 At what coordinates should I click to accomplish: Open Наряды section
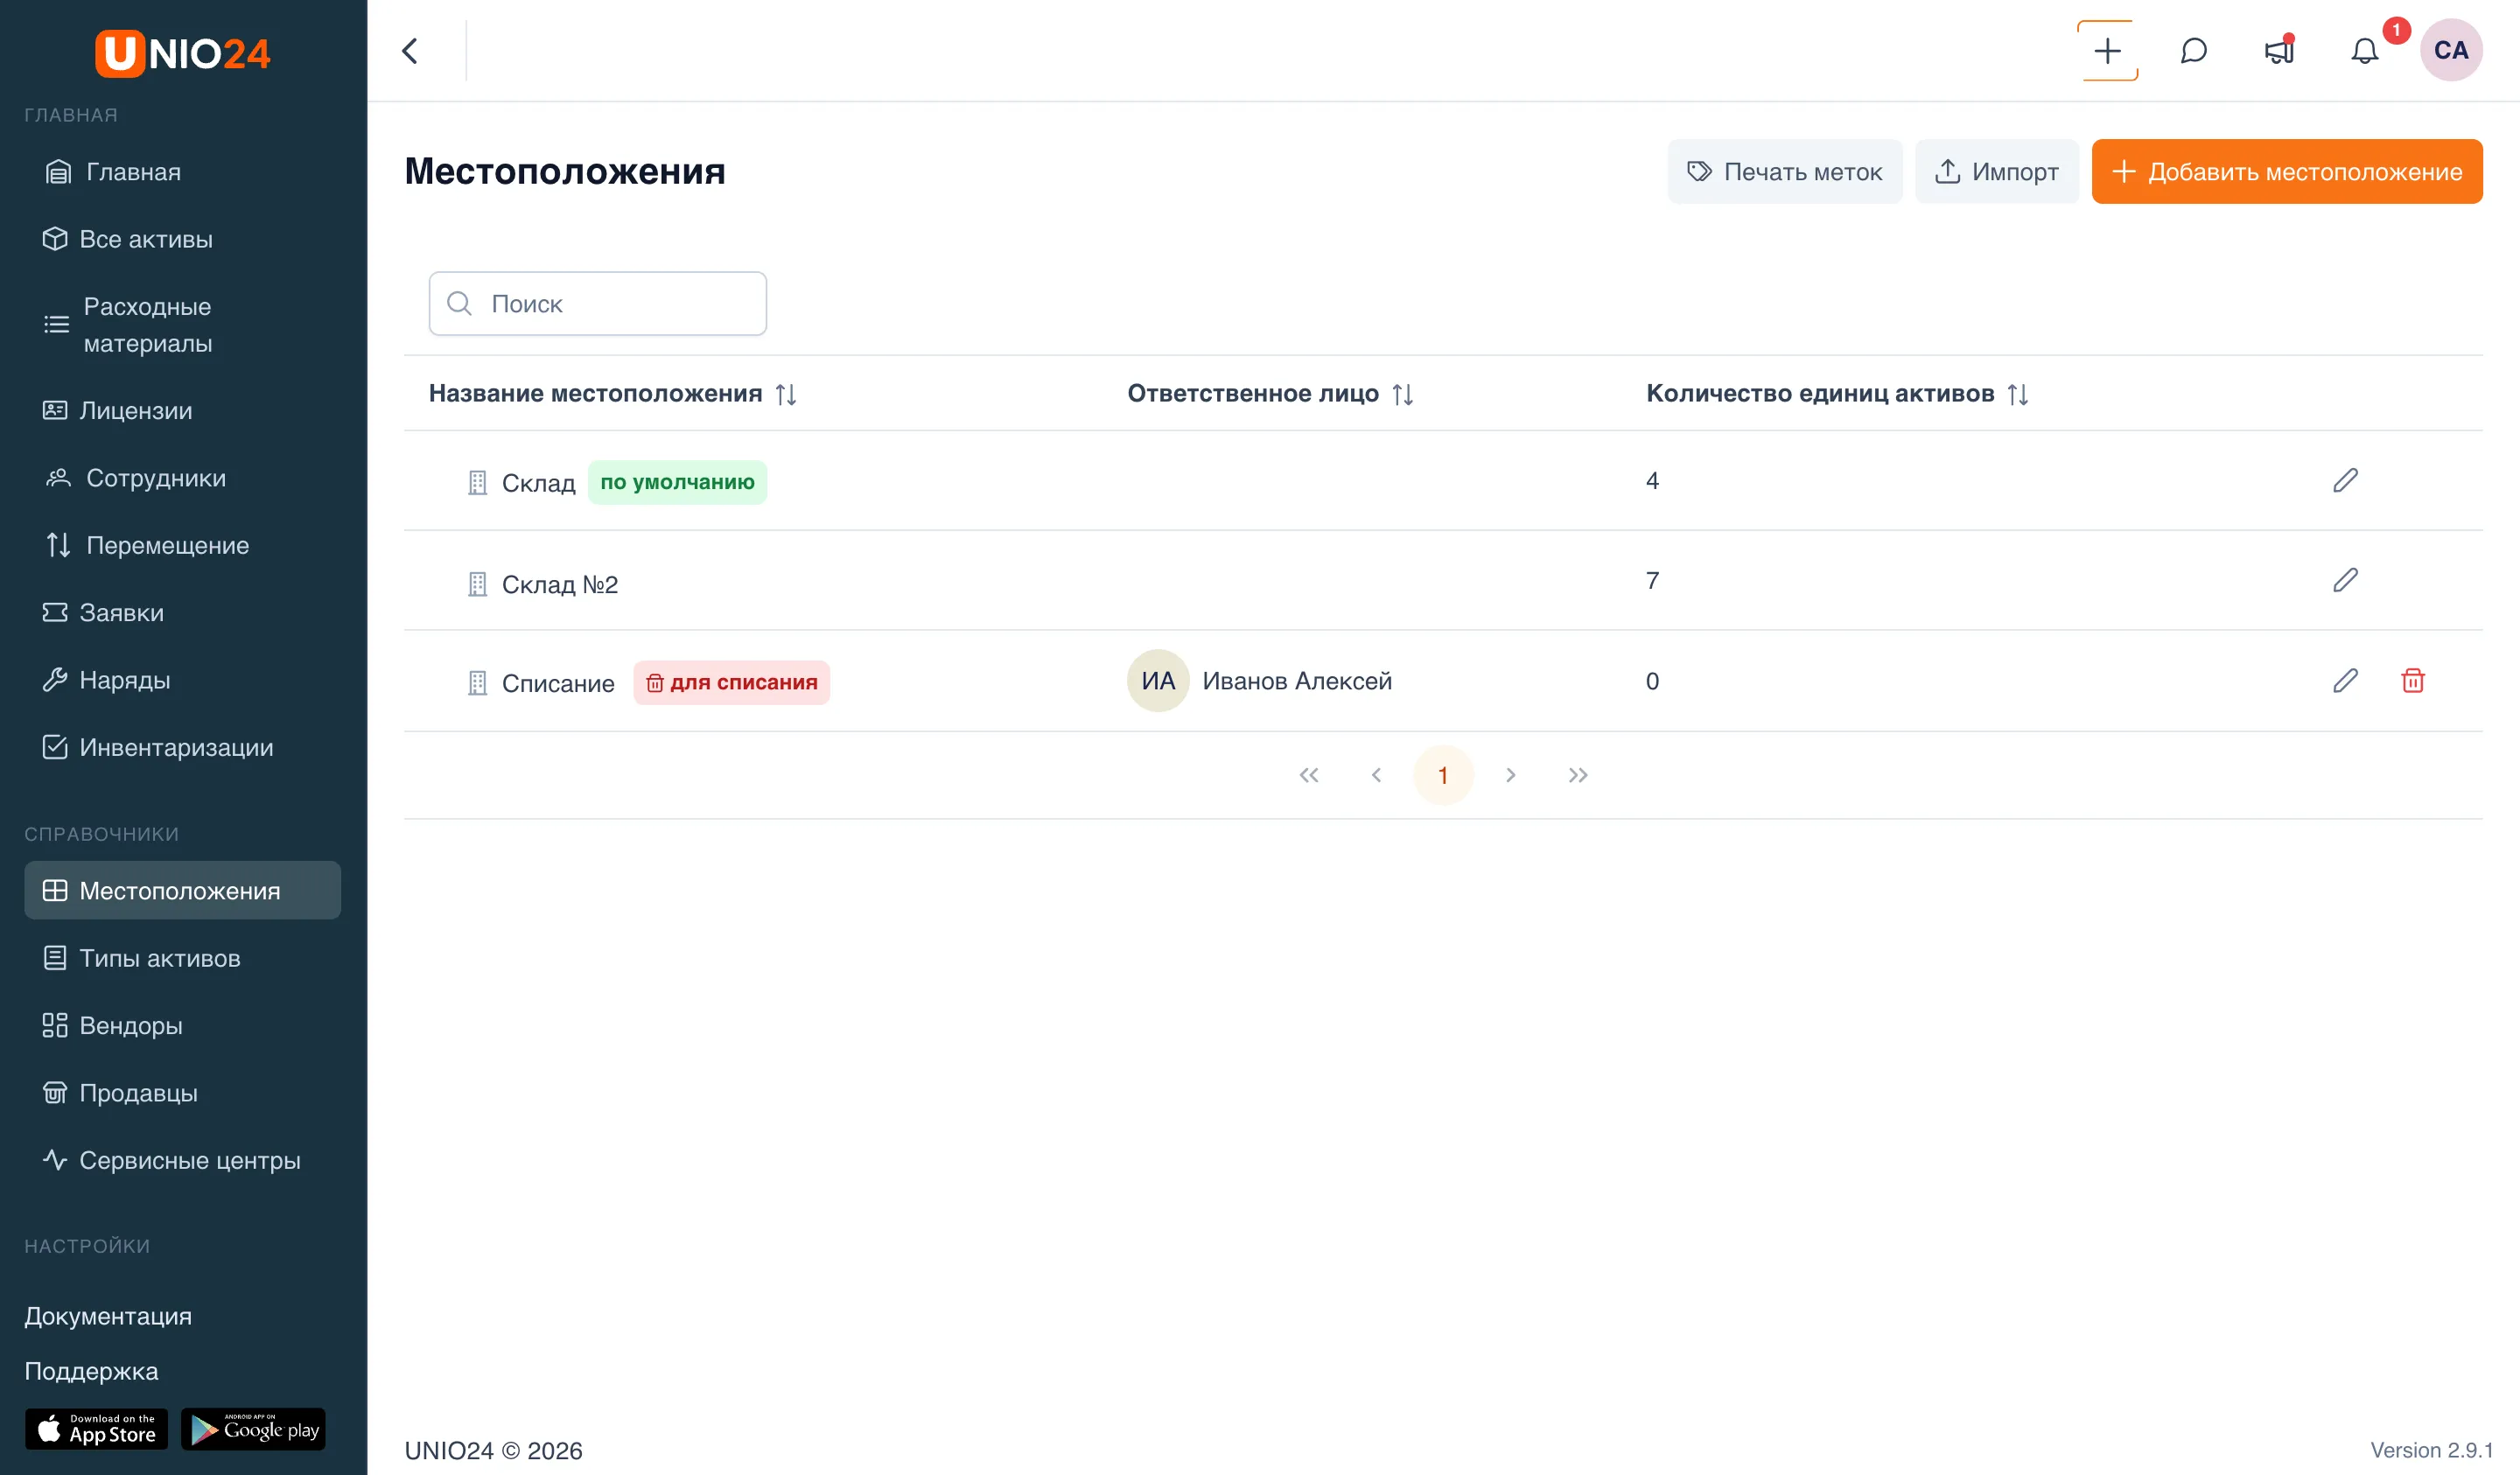click(x=182, y=680)
